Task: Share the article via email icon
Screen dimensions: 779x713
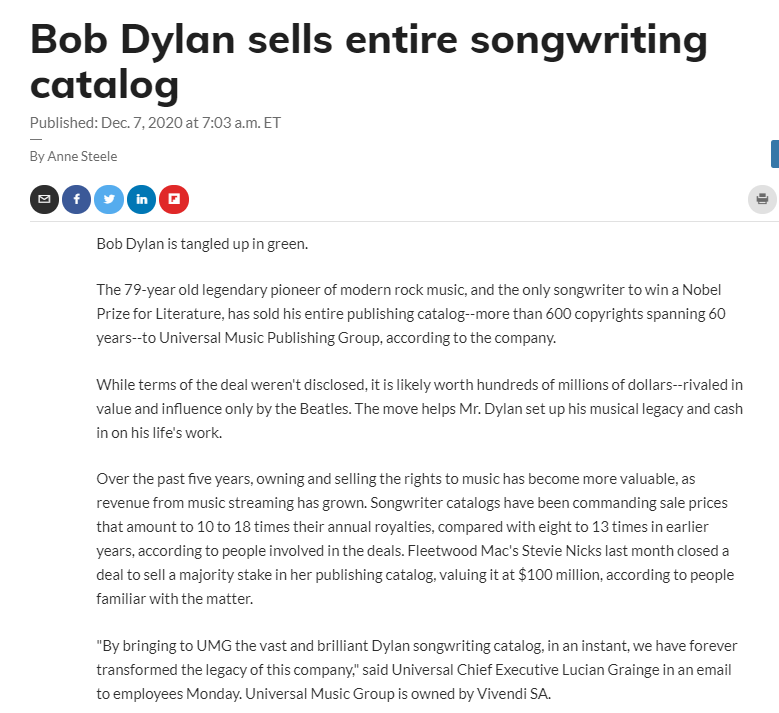Action: [x=44, y=199]
